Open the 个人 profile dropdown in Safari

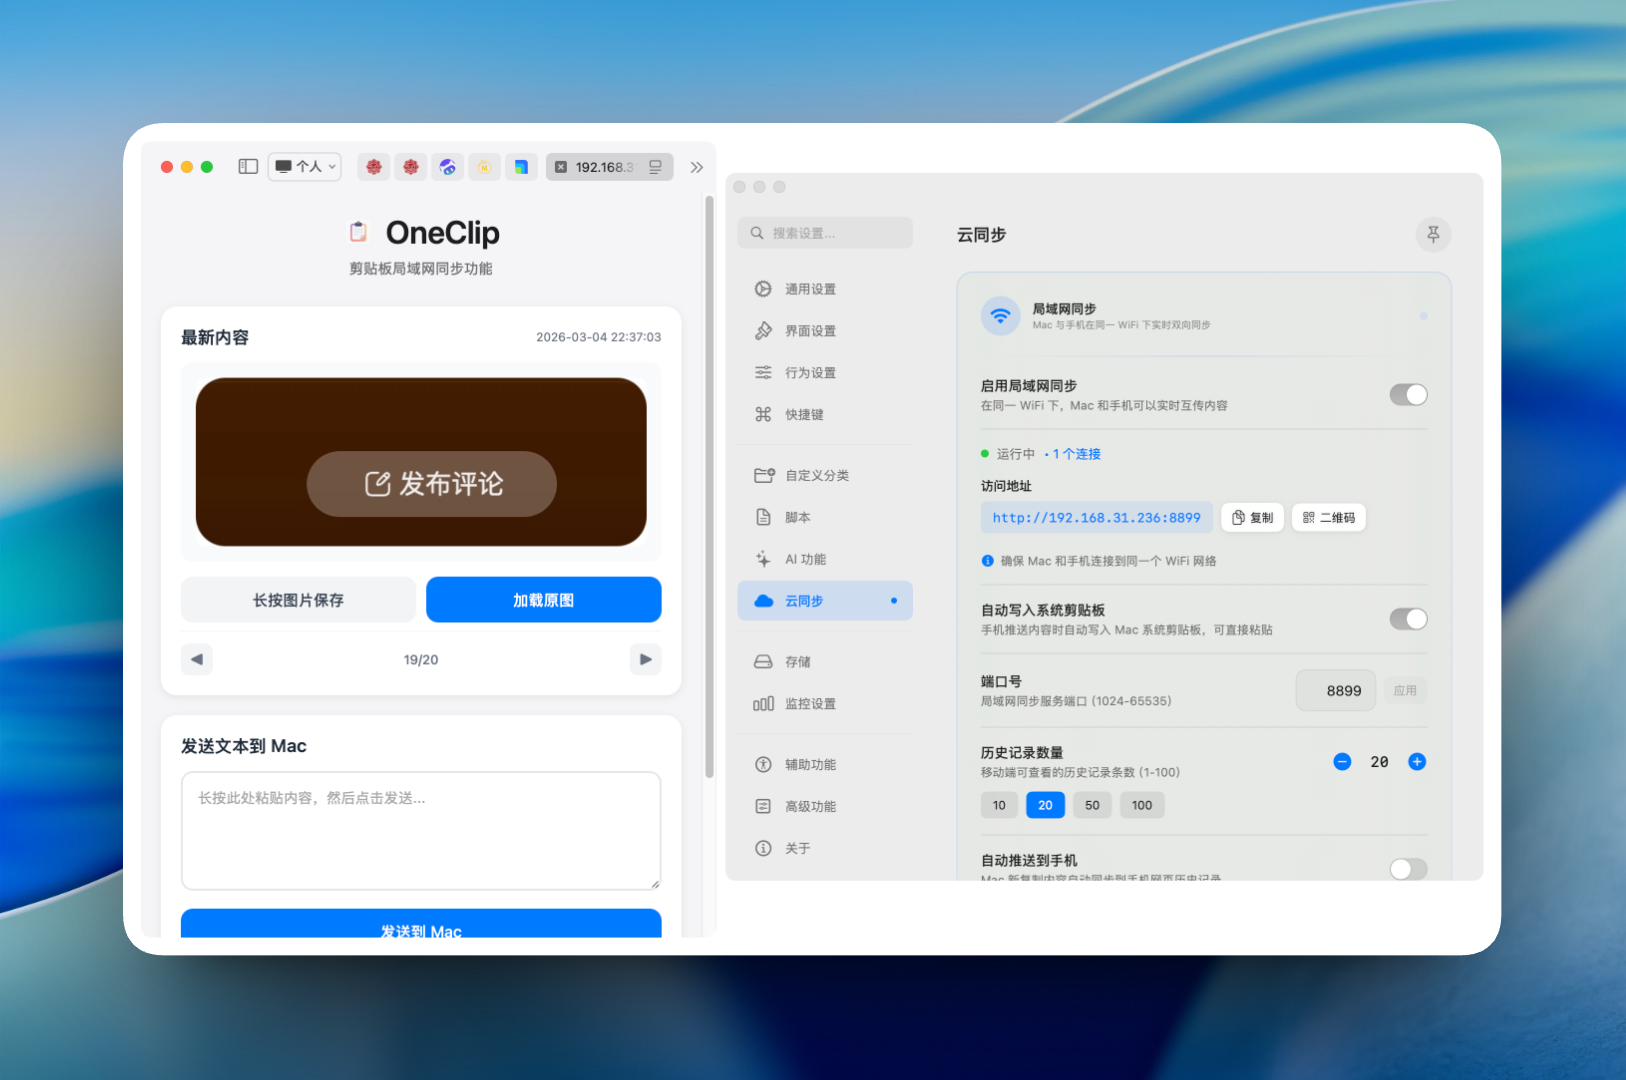304,166
